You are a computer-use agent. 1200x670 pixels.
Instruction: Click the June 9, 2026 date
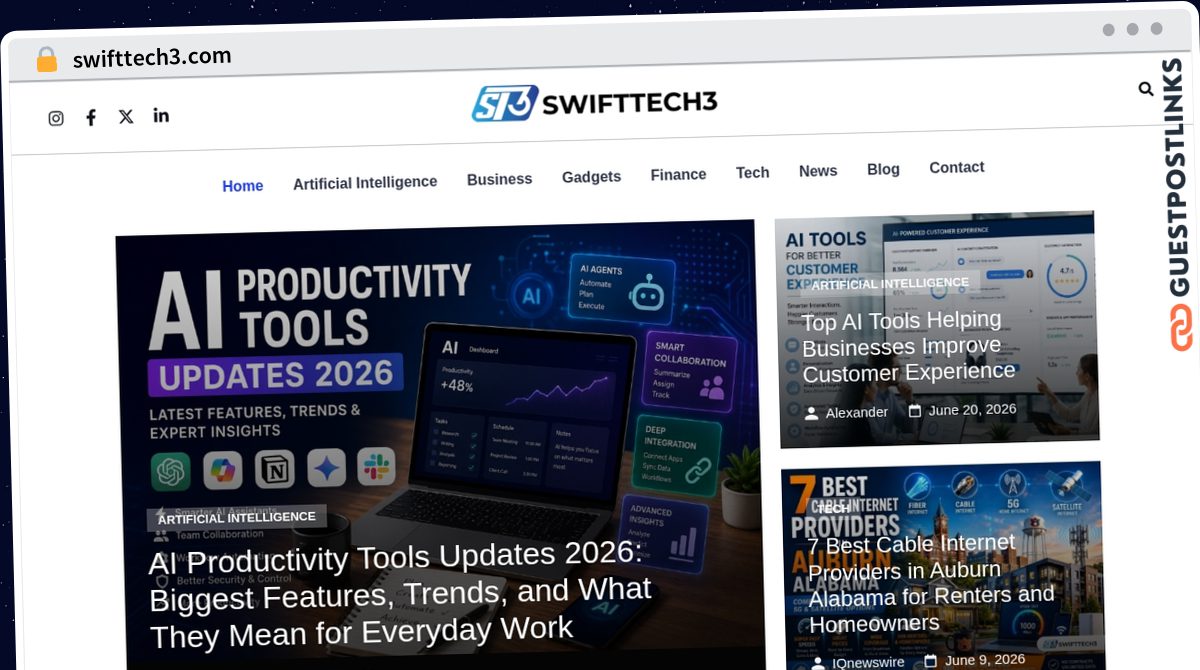pyautogui.click(x=985, y=660)
